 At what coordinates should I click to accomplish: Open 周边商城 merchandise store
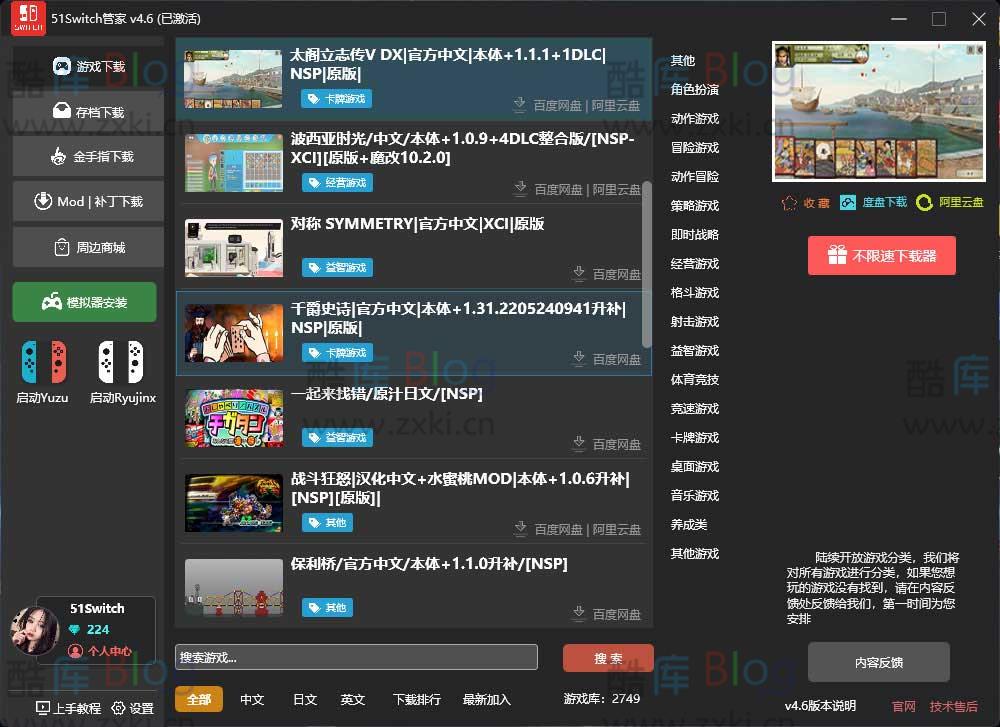87,246
